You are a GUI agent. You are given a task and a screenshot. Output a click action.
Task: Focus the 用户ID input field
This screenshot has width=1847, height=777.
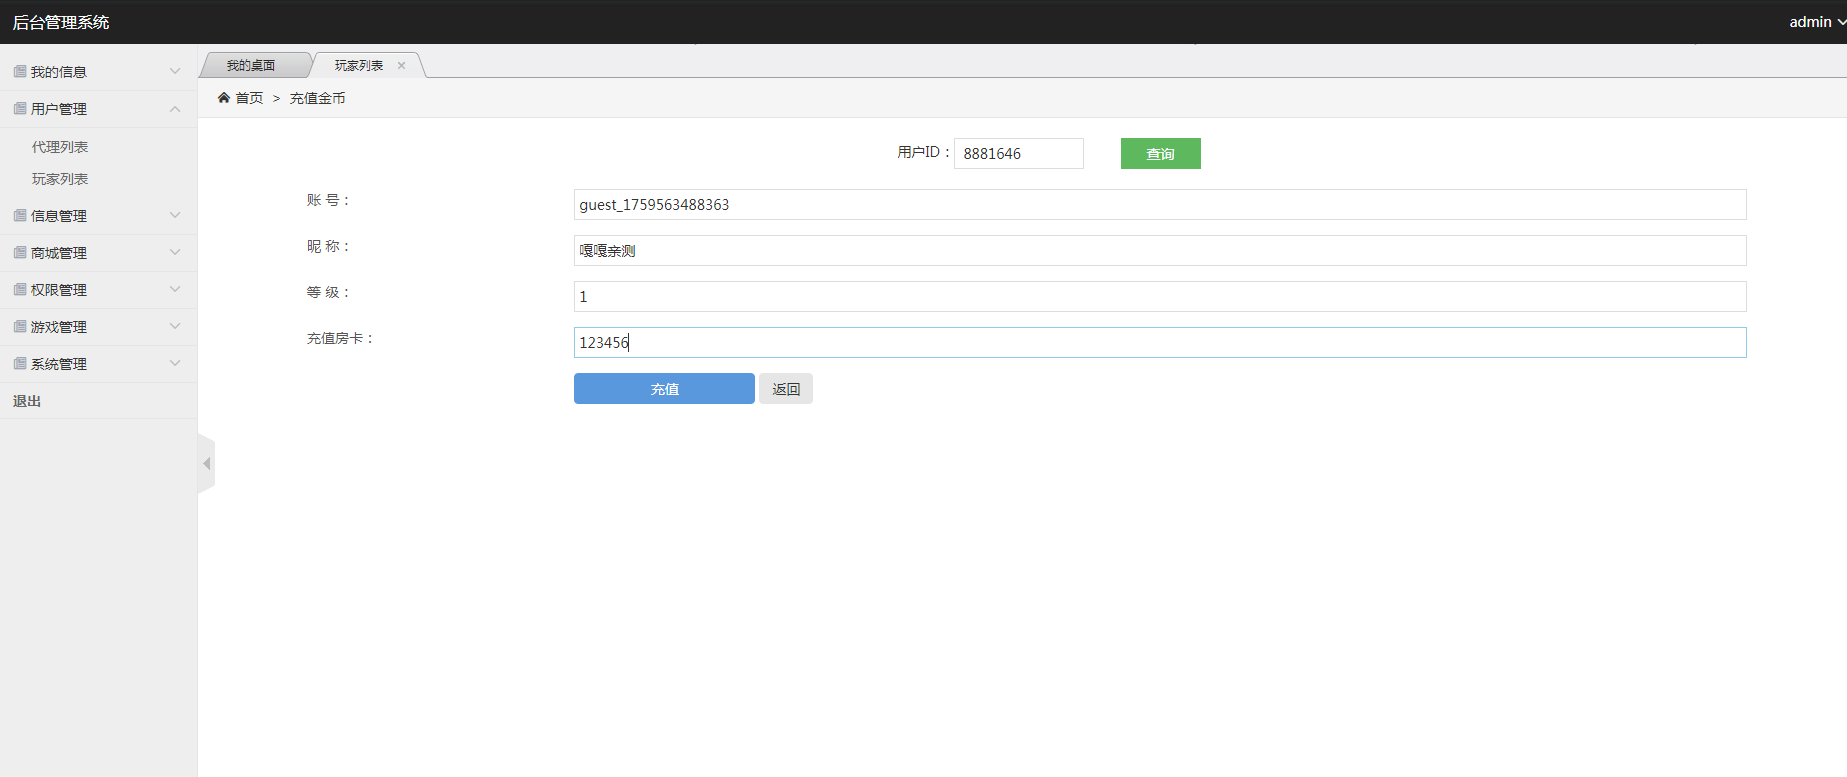(1018, 154)
